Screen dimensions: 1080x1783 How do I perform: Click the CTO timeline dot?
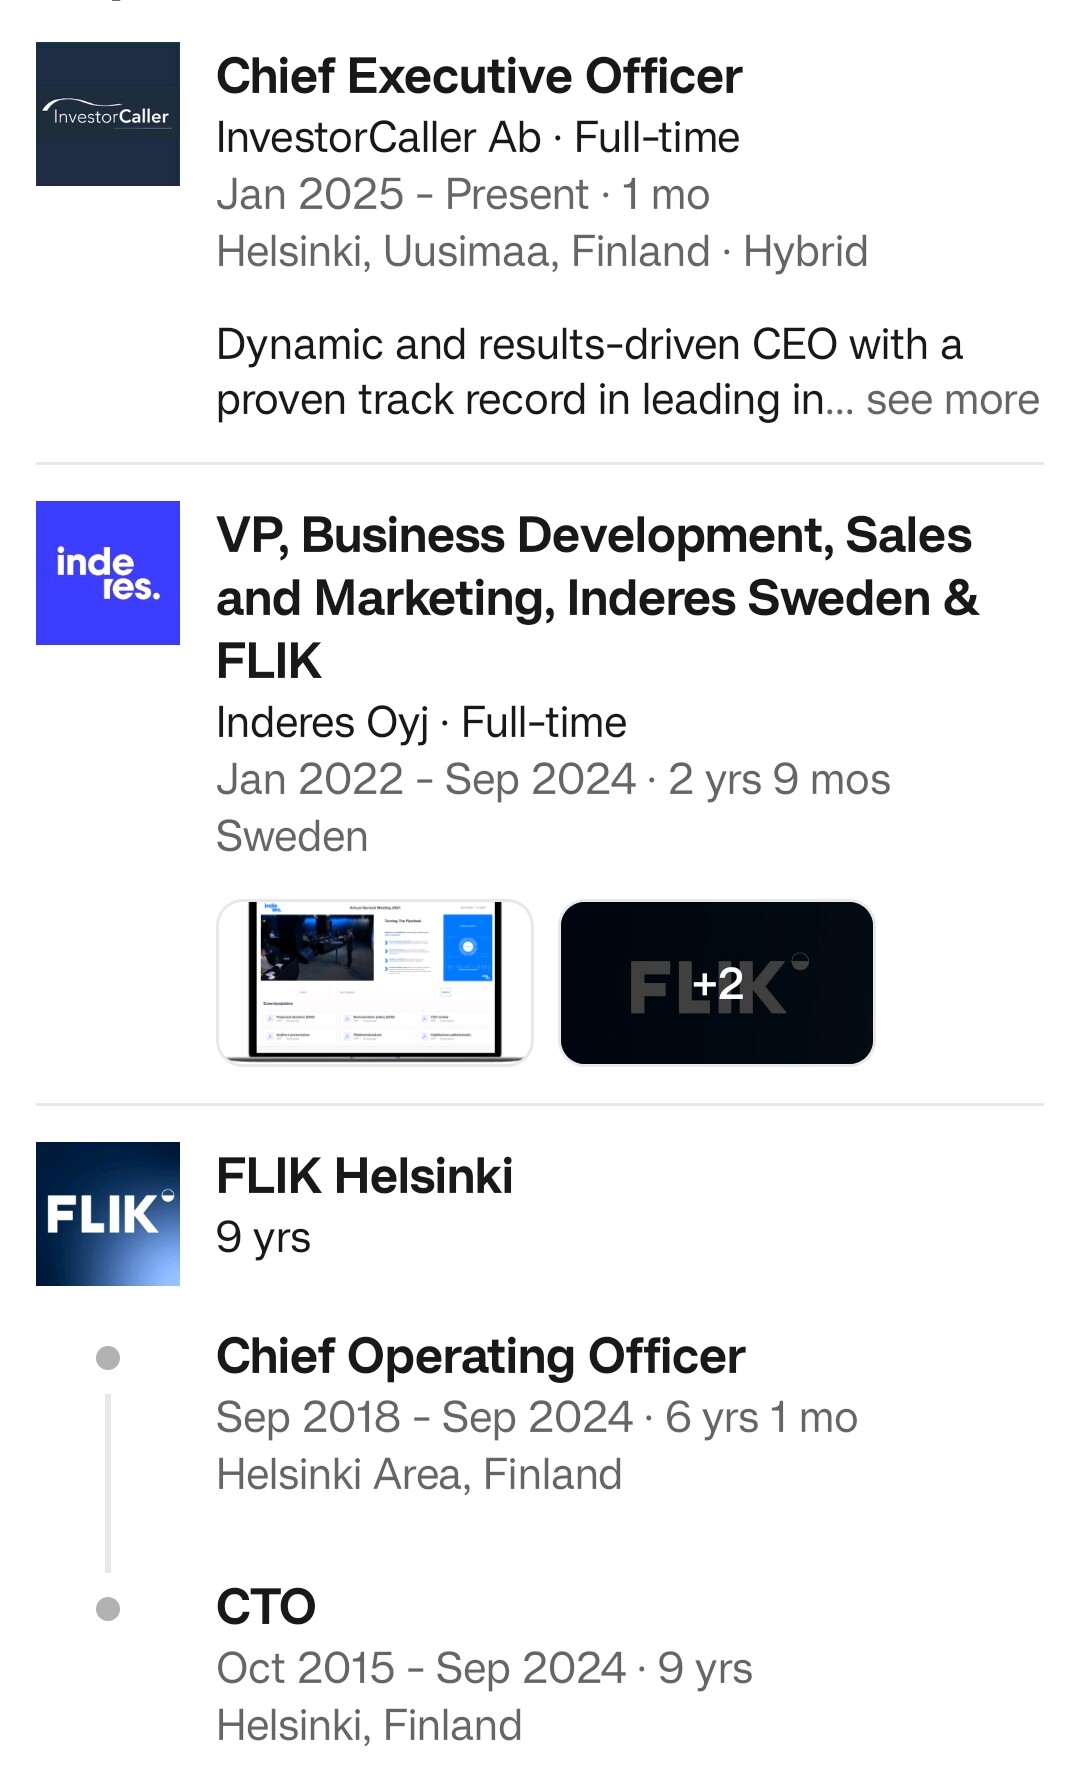(x=108, y=1609)
